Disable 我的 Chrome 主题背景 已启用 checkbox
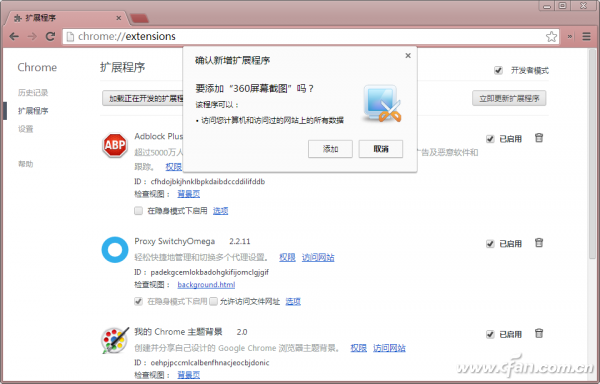Viewport: 600px width, 384px height. pos(490,334)
